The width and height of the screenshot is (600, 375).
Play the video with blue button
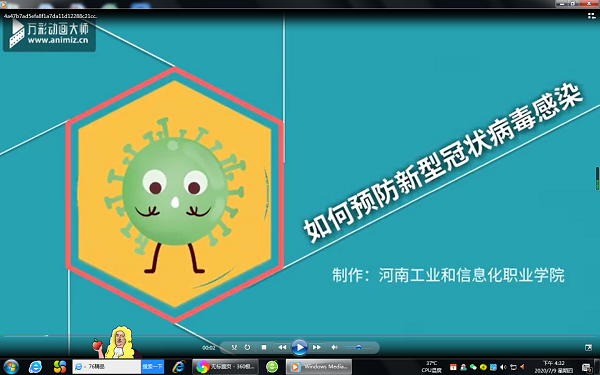click(x=299, y=347)
